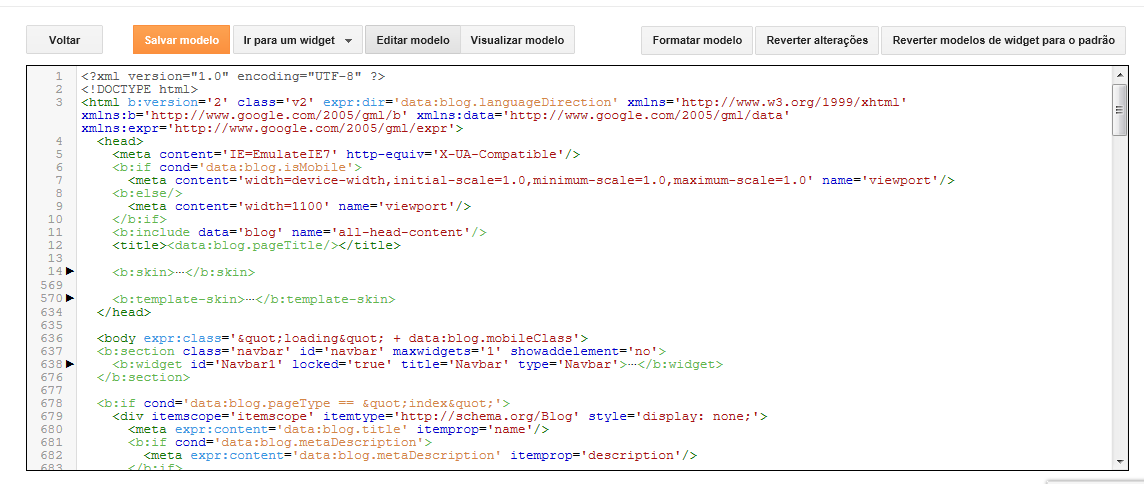This screenshot has height=484, width=1144.
Task: Expand the folded b:skin block arrow
Action: pyautogui.click(x=70, y=271)
